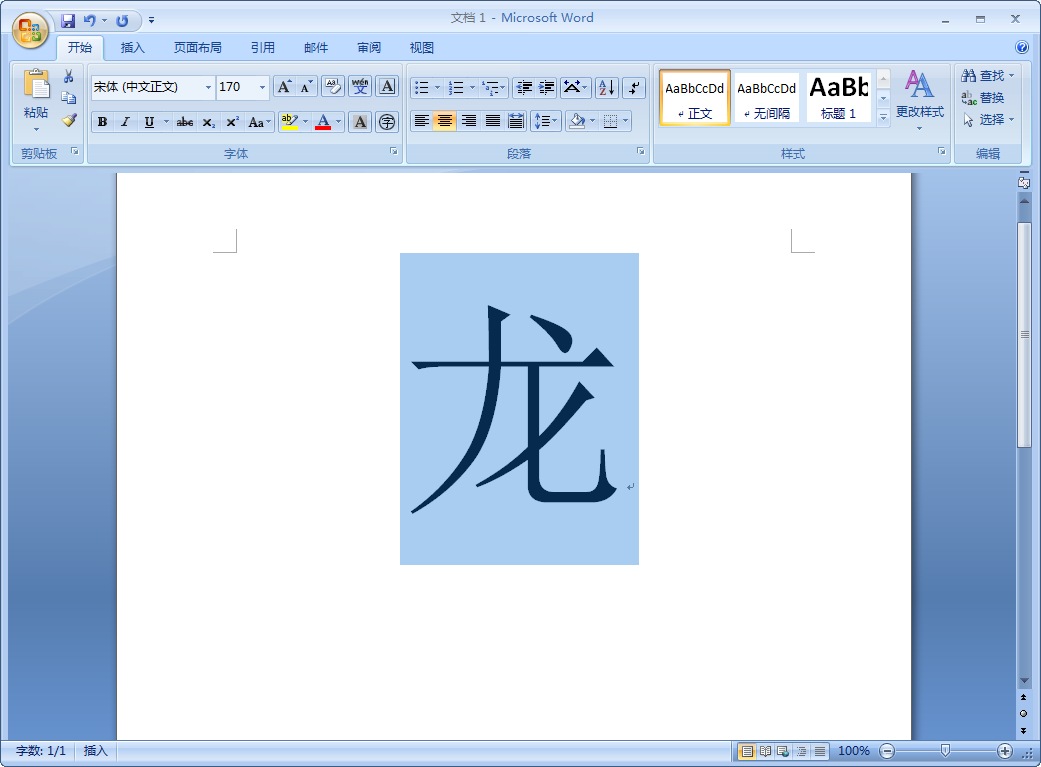Open the font name dropdown

(x=208, y=88)
